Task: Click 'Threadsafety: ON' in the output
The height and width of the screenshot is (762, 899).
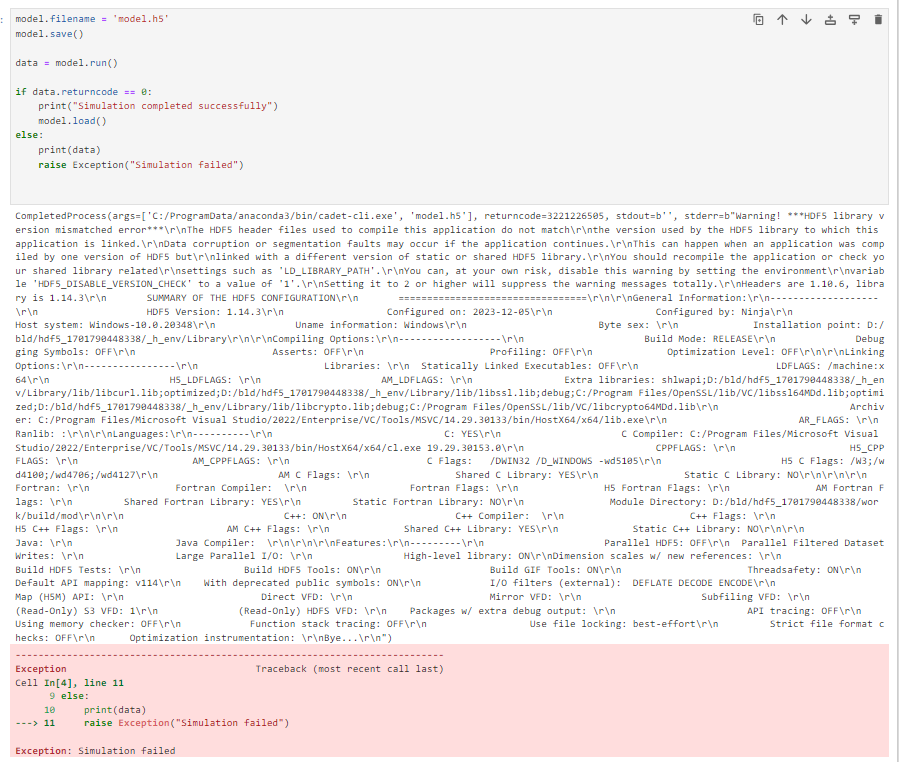Action: 793,570
